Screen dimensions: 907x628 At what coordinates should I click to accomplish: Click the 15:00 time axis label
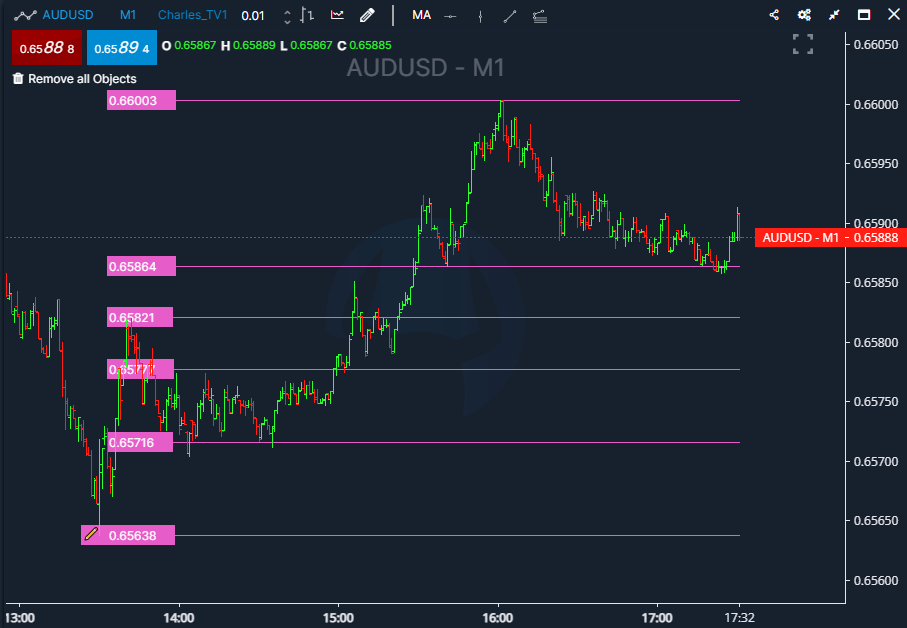click(338, 618)
